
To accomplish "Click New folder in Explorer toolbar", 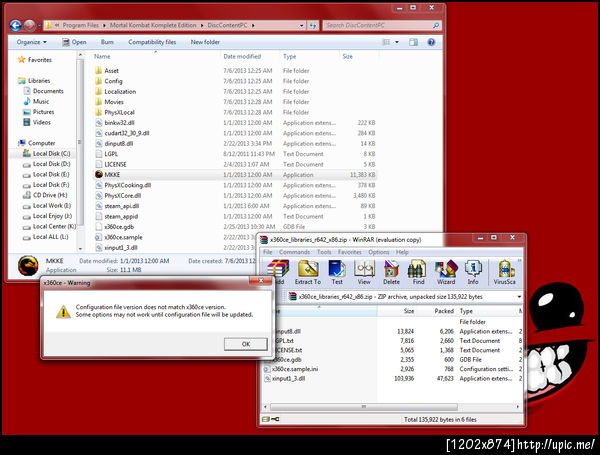I will click(205, 42).
